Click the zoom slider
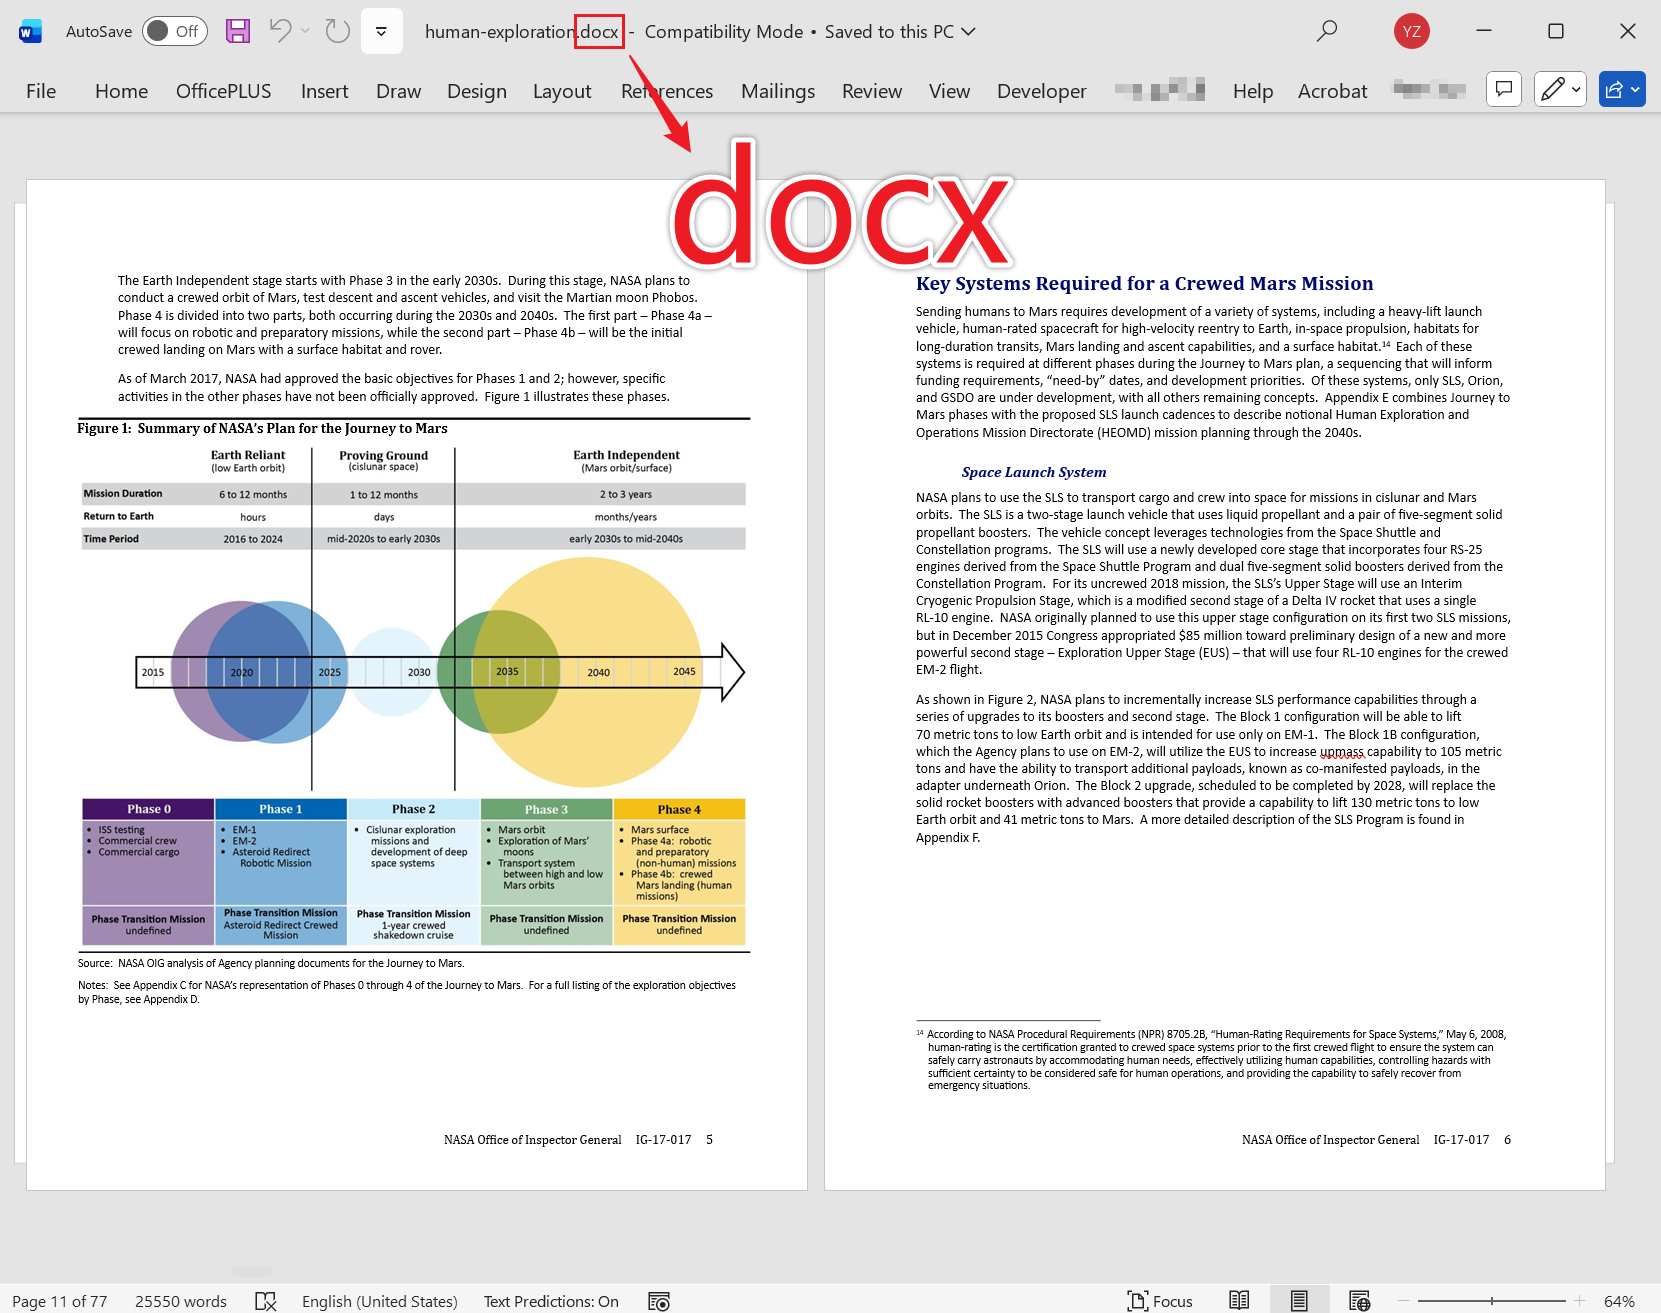This screenshot has height=1313, width=1661. (x=1491, y=1301)
